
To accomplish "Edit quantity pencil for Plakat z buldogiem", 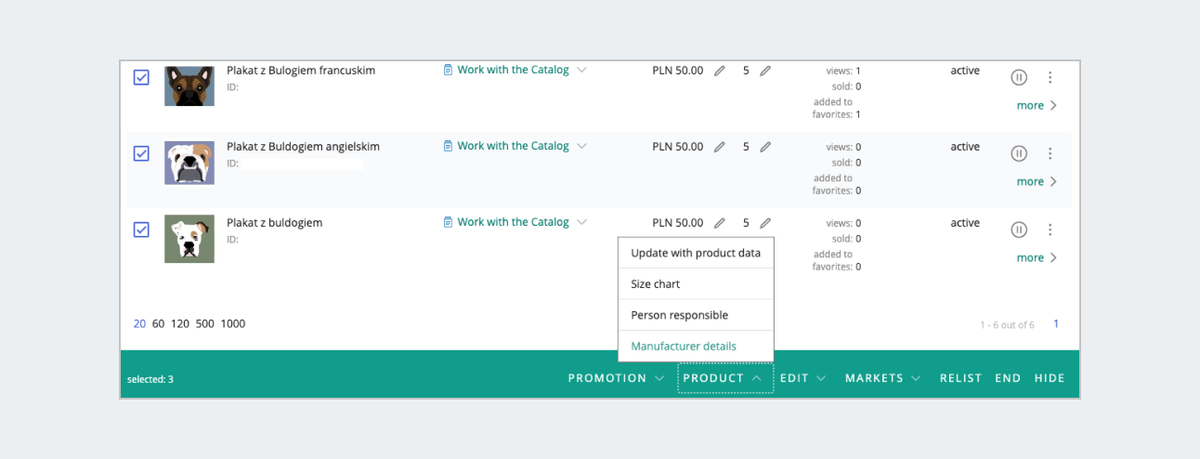I will [765, 223].
